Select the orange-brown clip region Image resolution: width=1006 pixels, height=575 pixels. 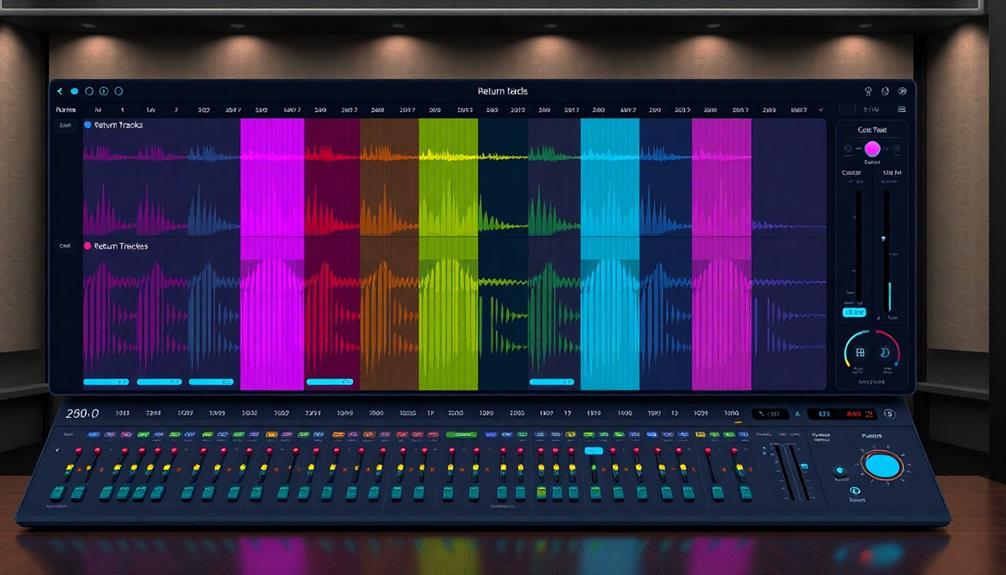coord(389,254)
